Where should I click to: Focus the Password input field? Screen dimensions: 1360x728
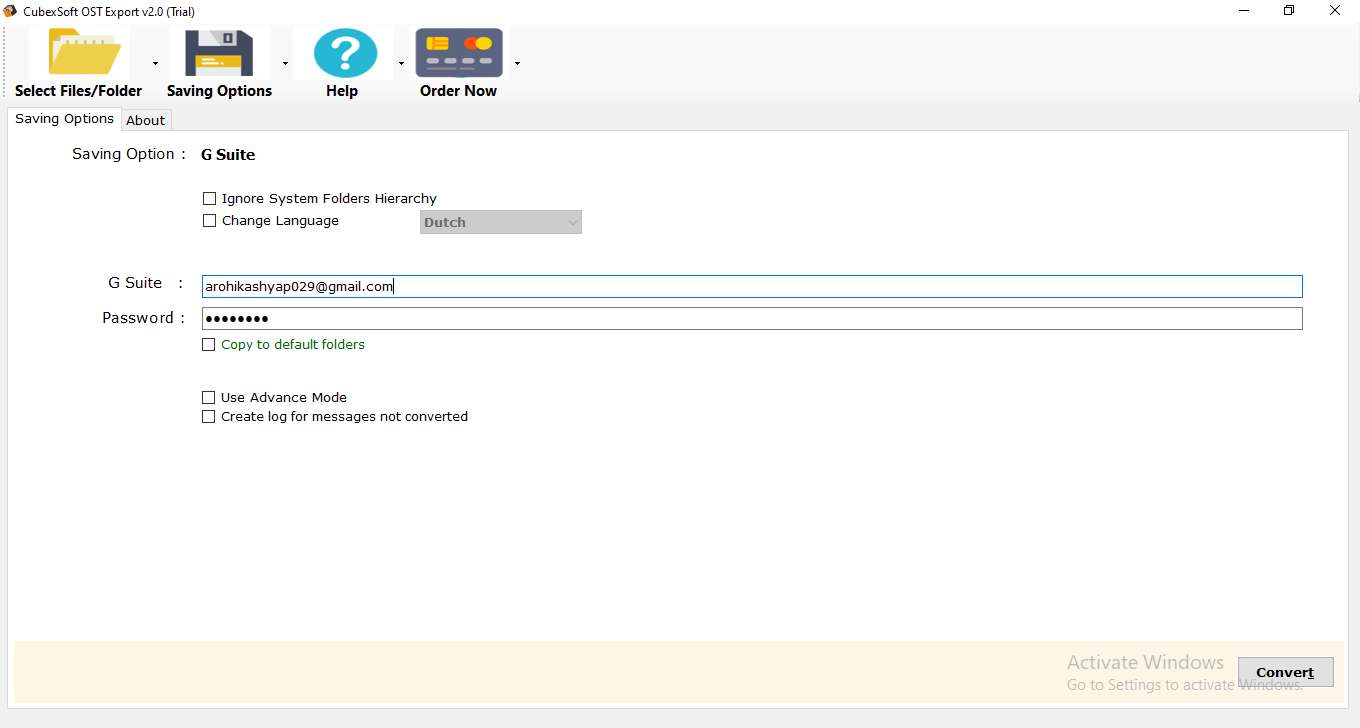[750, 319]
